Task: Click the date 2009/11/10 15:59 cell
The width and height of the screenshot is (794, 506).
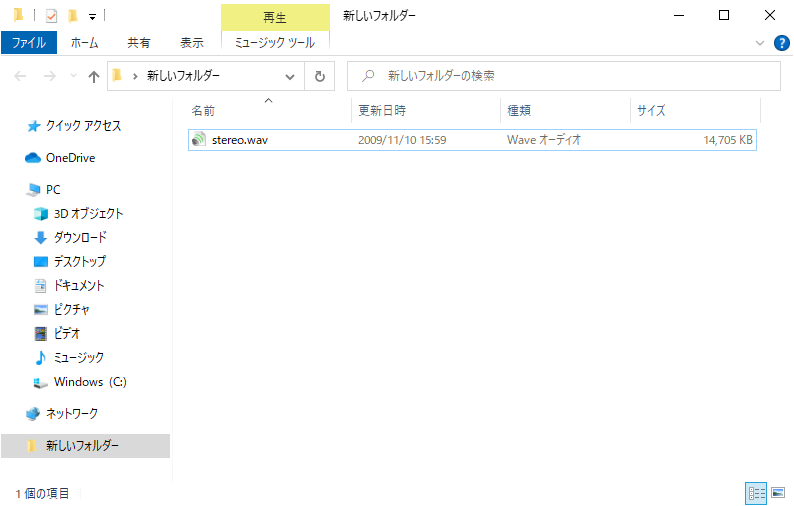Action: (402, 140)
